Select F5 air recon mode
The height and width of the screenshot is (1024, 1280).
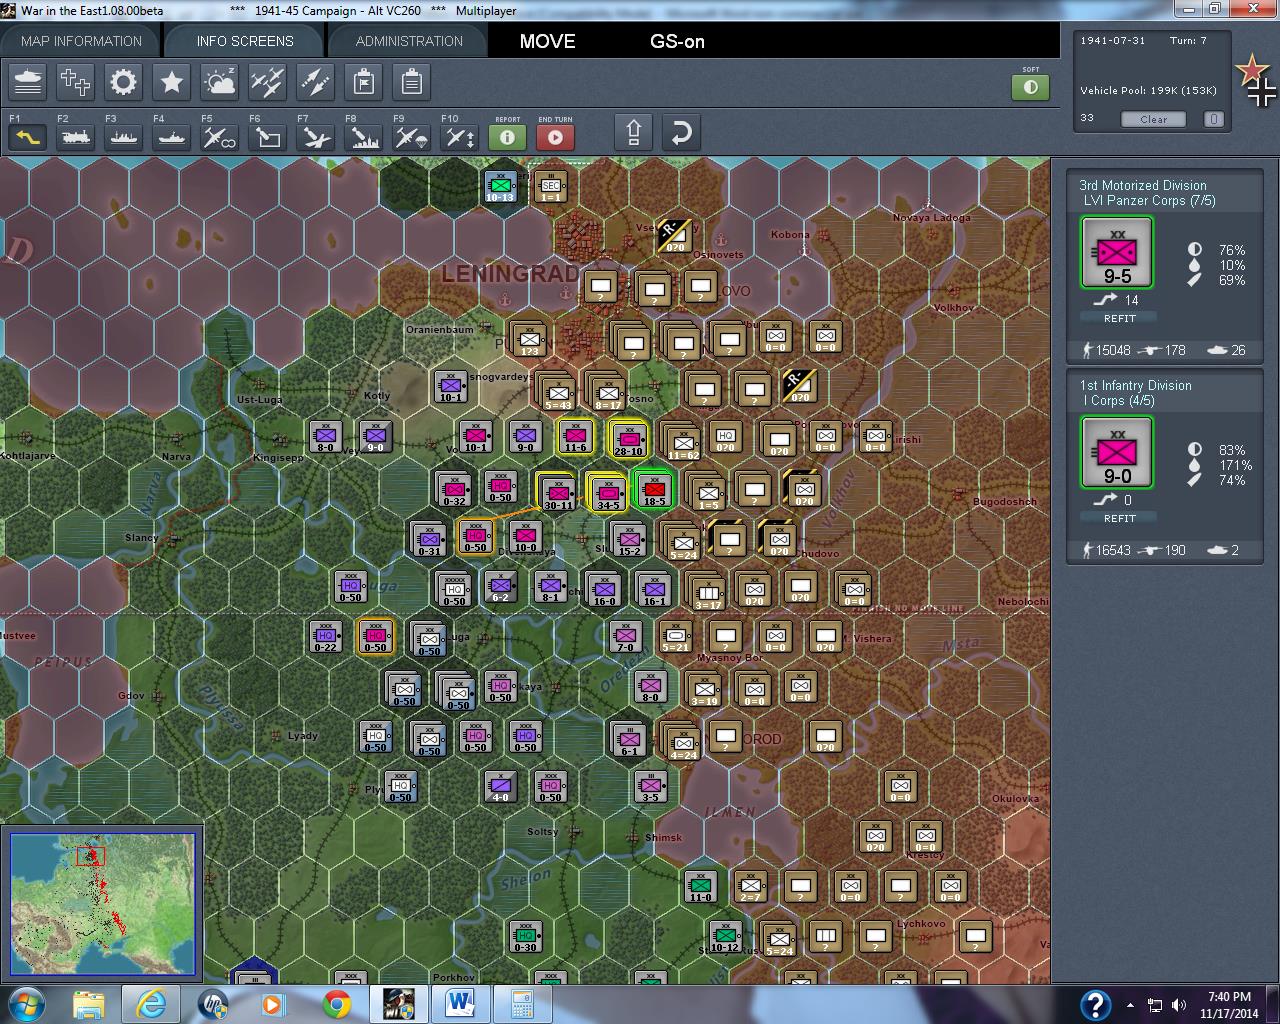pos(220,137)
